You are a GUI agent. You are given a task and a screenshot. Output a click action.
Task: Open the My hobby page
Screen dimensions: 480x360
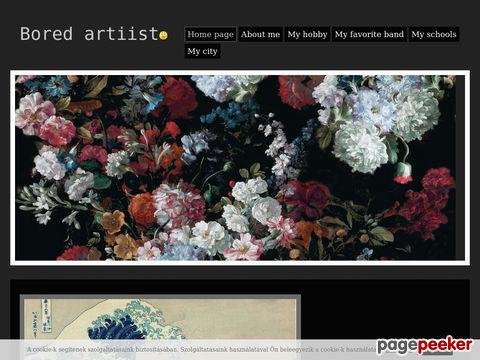[x=307, y=34]
